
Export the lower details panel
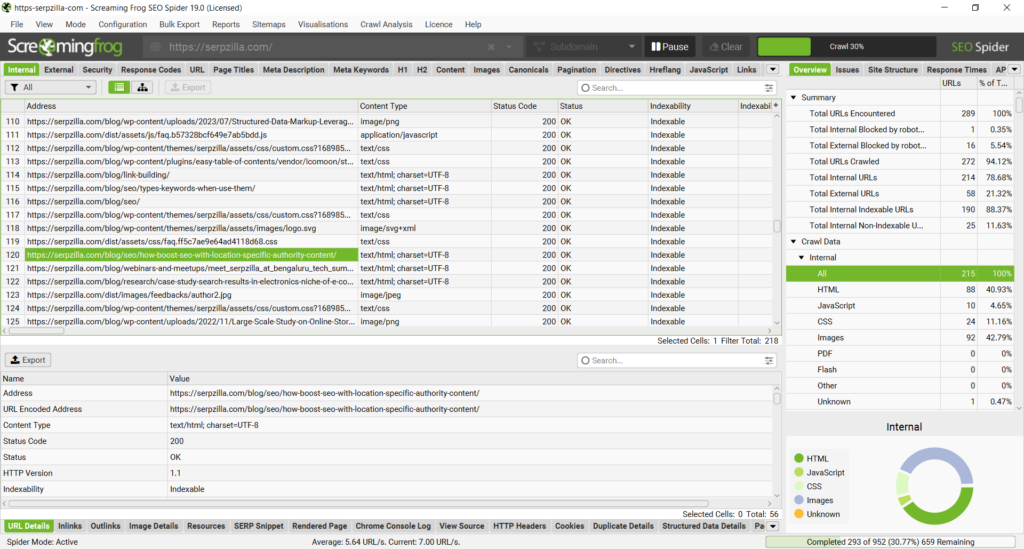[x=28, y=360]
